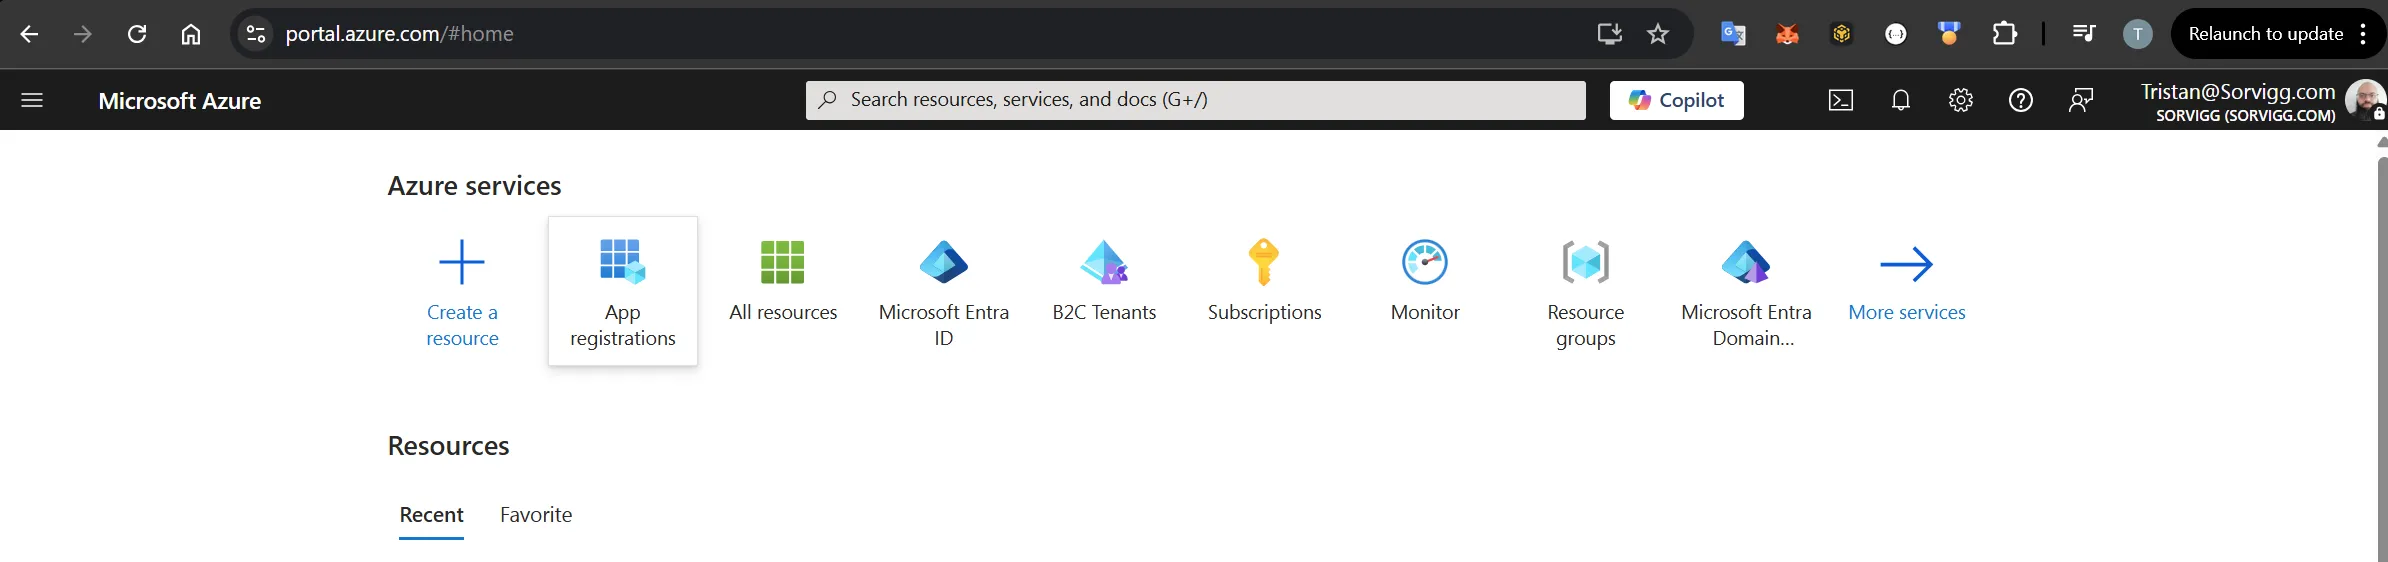Click the Resources heading
The height and width of the screenshot is (562, 2388).
coord(448,446)
